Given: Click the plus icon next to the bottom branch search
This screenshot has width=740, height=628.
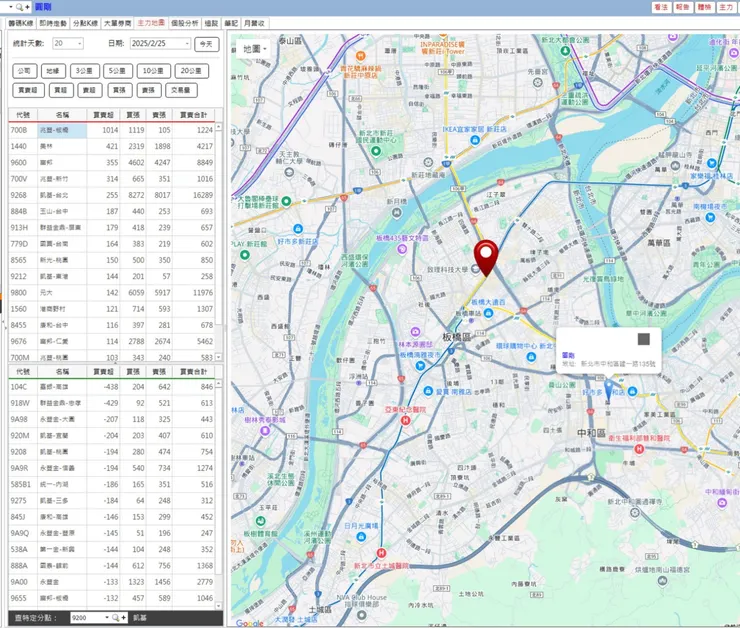Looking at the screenshot, I should coord(124,618).
